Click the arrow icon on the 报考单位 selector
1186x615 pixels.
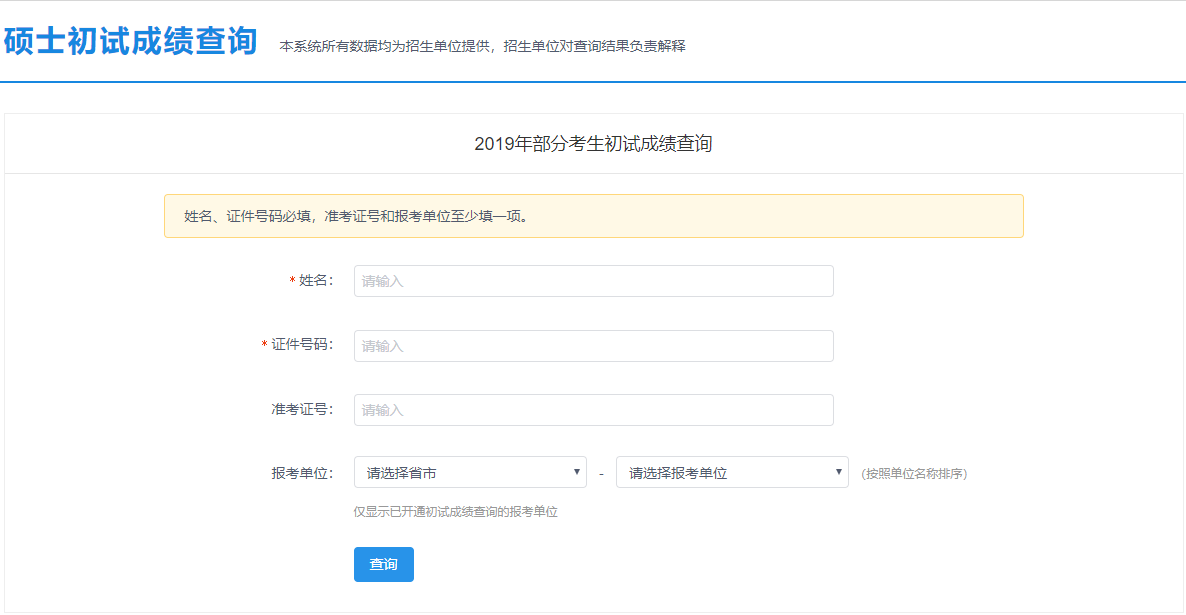(x=838, y=472)
